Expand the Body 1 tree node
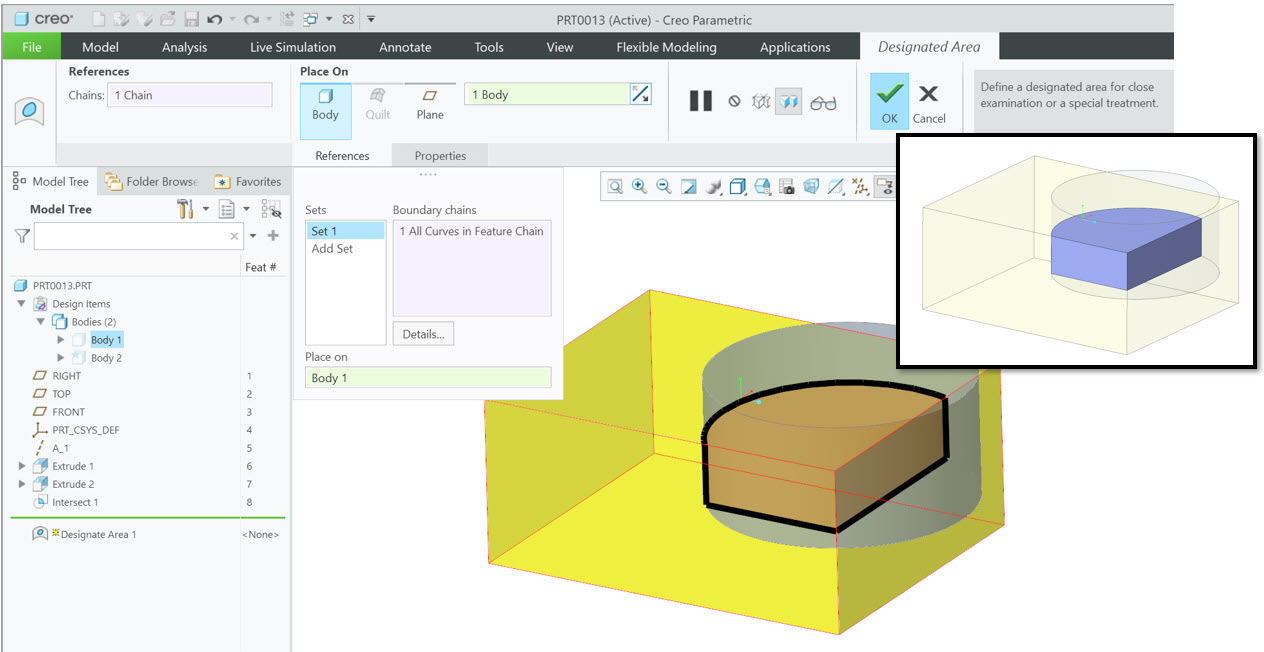1264x652 pixels. point(59,339)
